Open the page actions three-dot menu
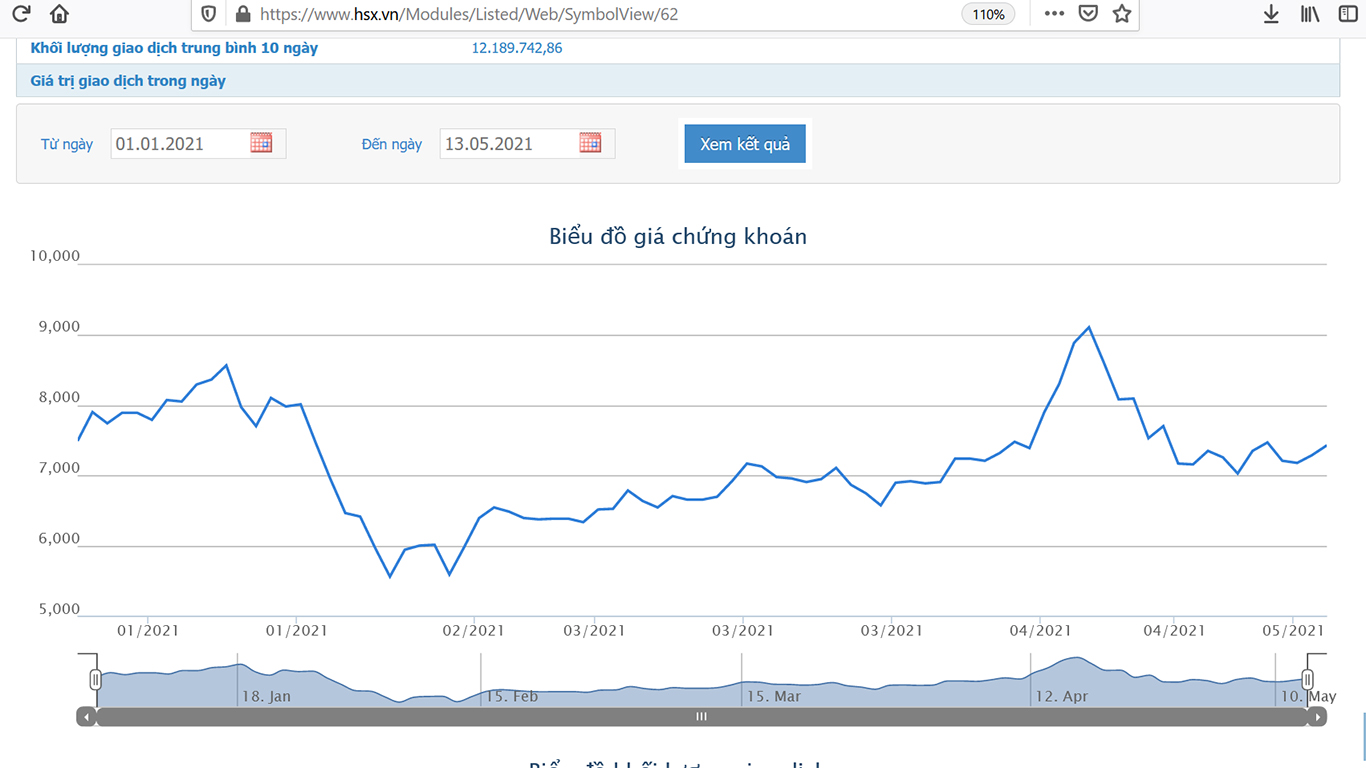 point(1054,14)
